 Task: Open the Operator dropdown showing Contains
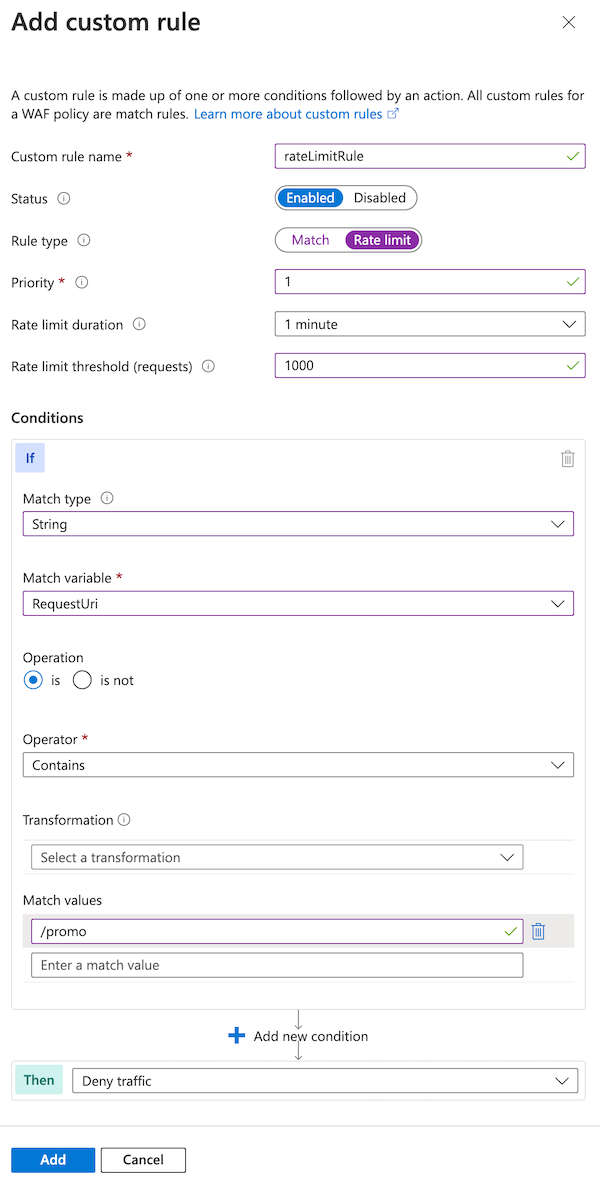[298, 765]
